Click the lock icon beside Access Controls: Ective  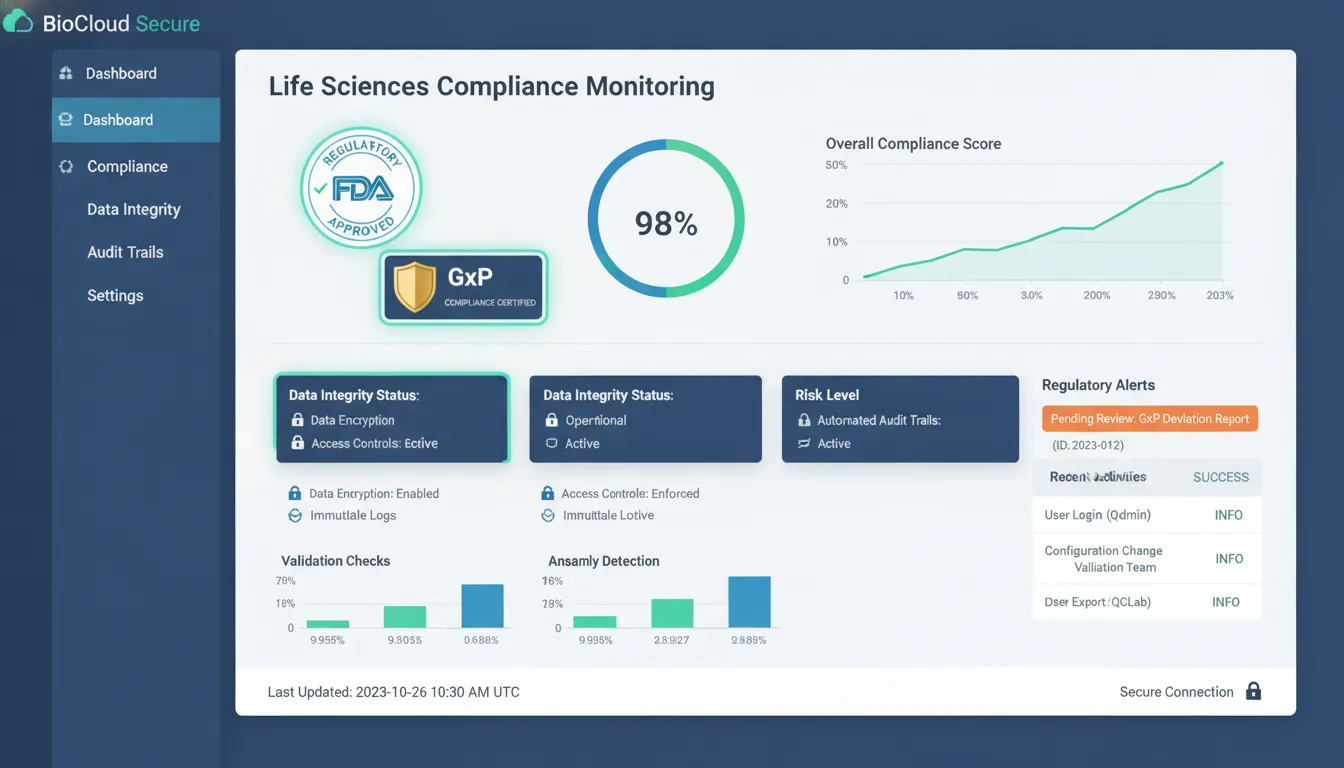pos(297,443)
